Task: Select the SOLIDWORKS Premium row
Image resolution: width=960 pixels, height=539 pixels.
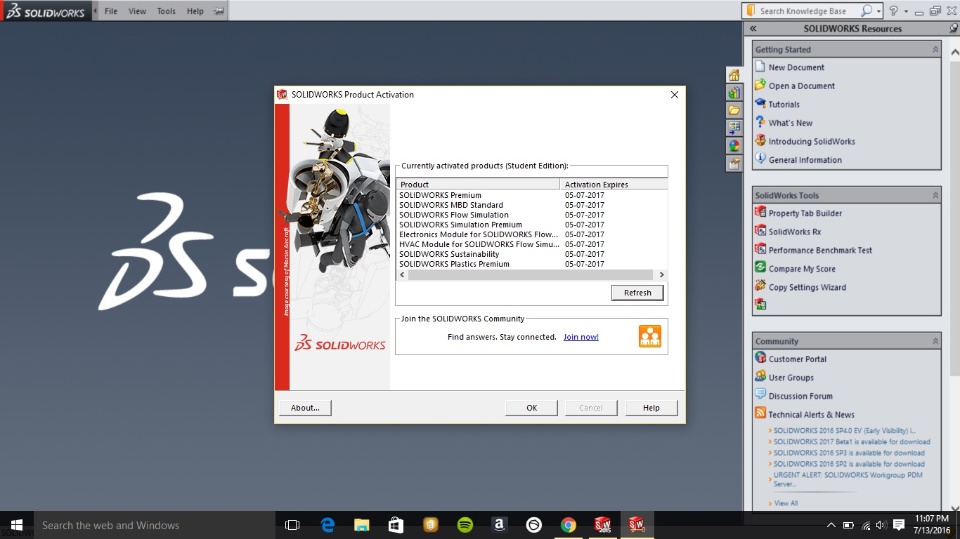Action: tap(531, 195)
